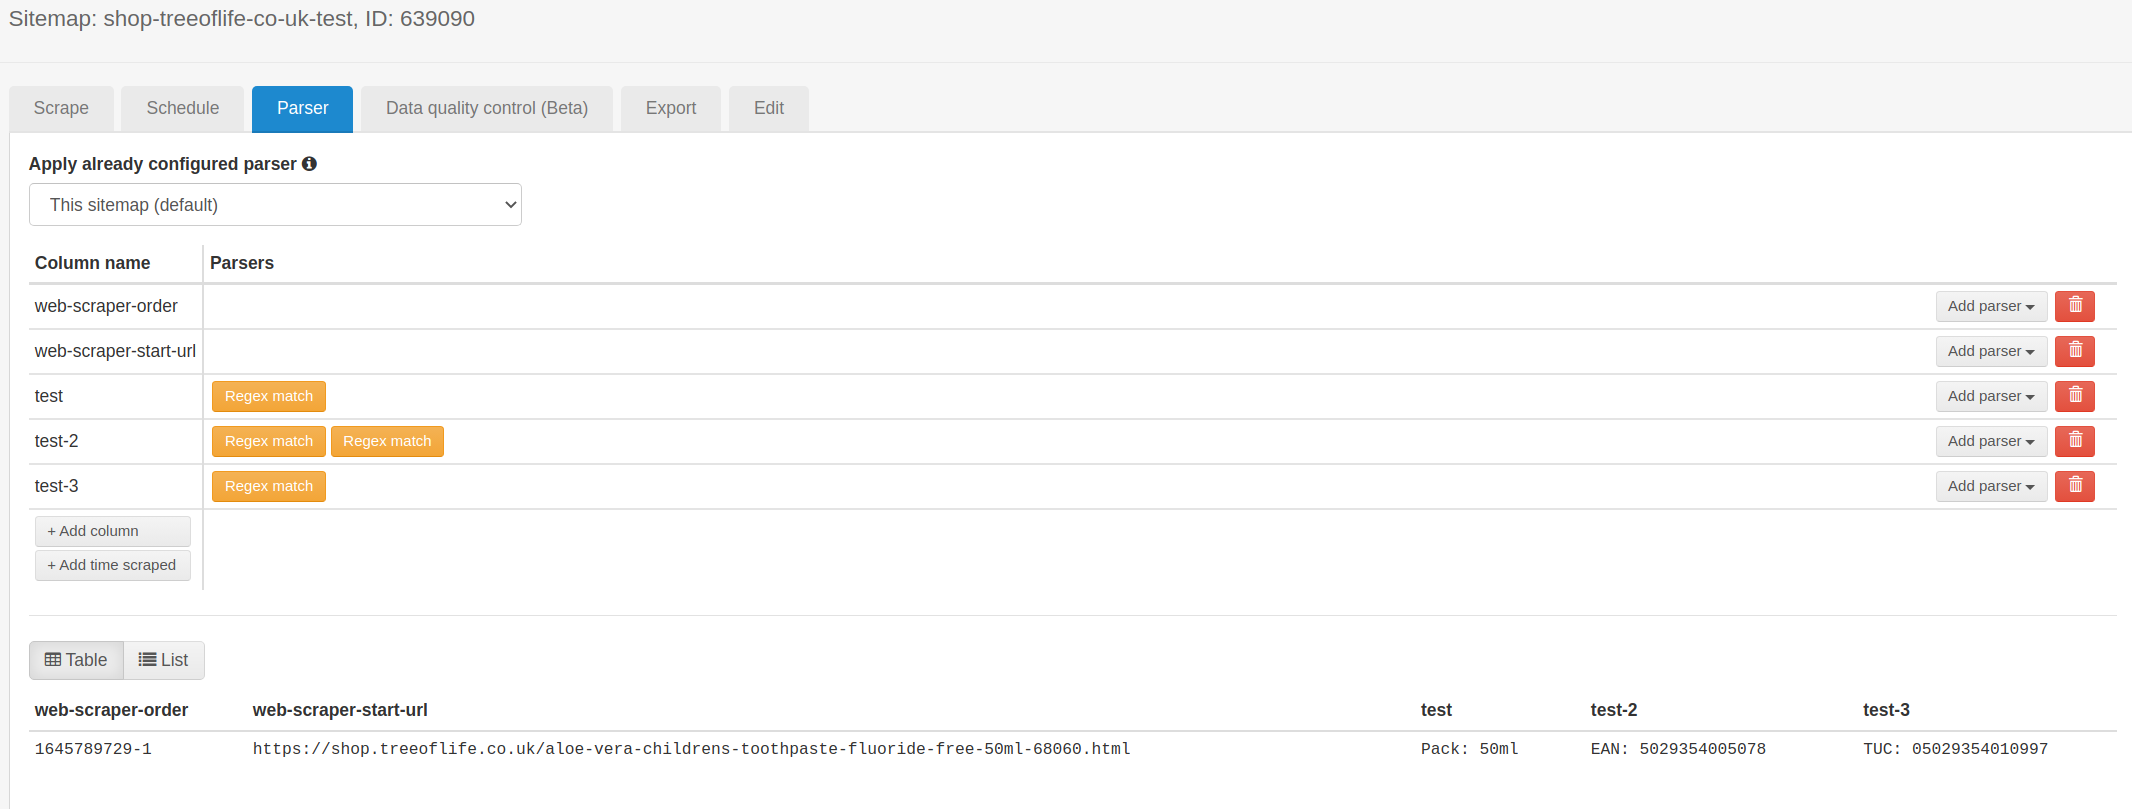
Task: Switch to Table view
Action: (x=76, y=660)
